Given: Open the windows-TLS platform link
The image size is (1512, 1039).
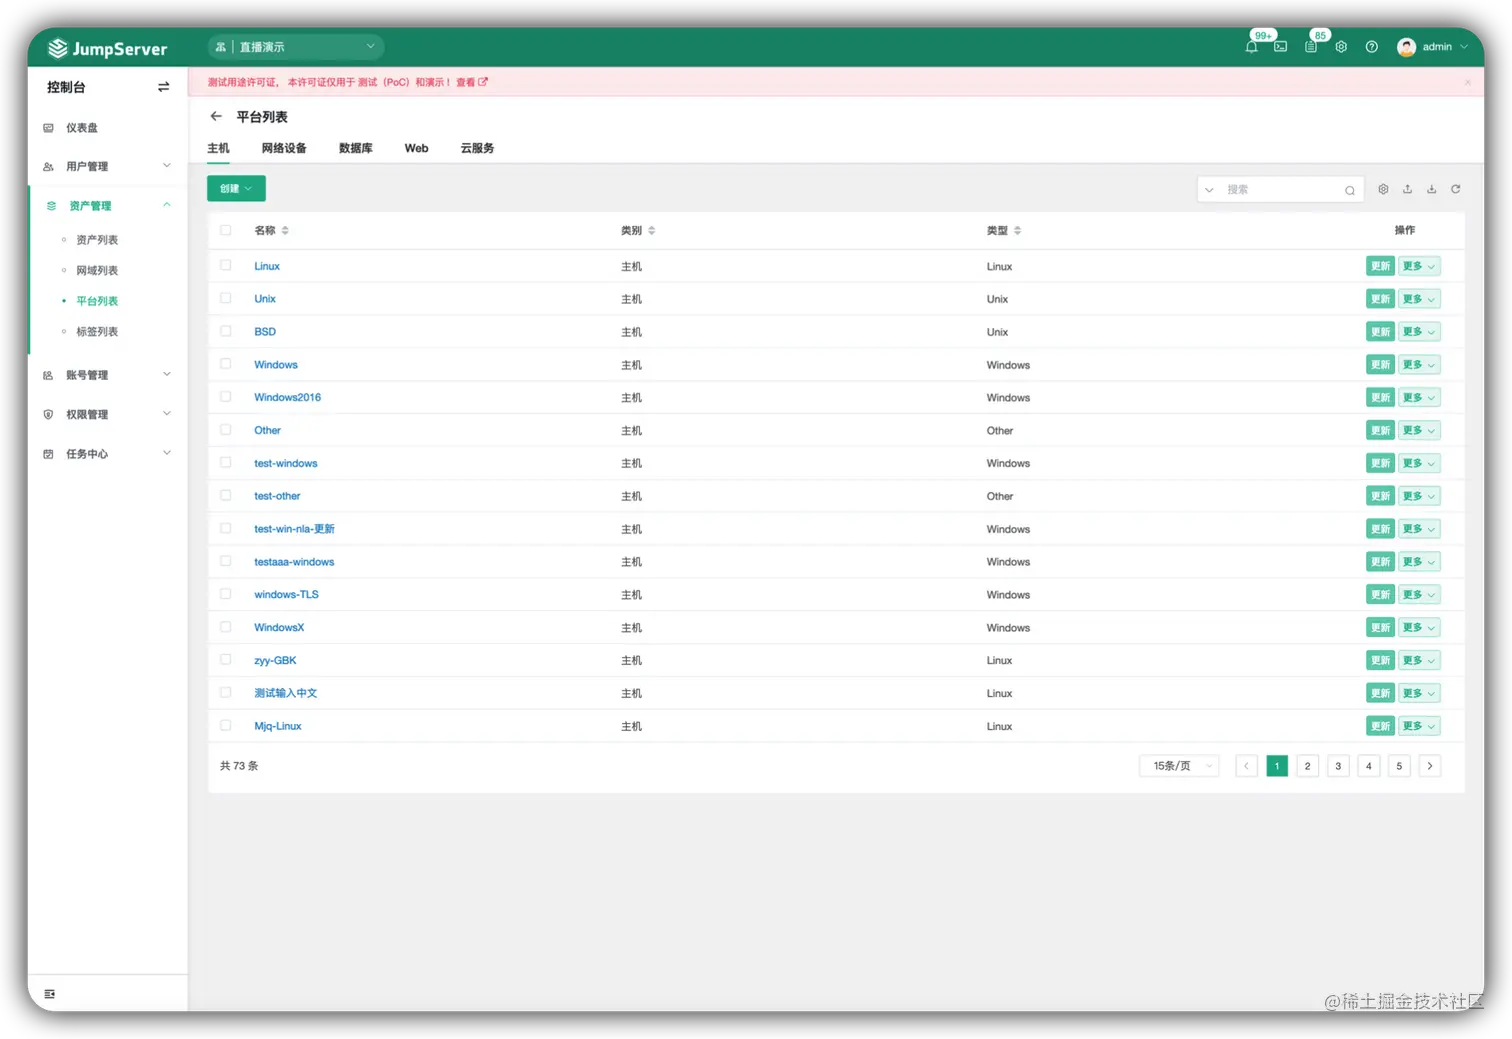Looking at the screenshot, I should [286, 595].
